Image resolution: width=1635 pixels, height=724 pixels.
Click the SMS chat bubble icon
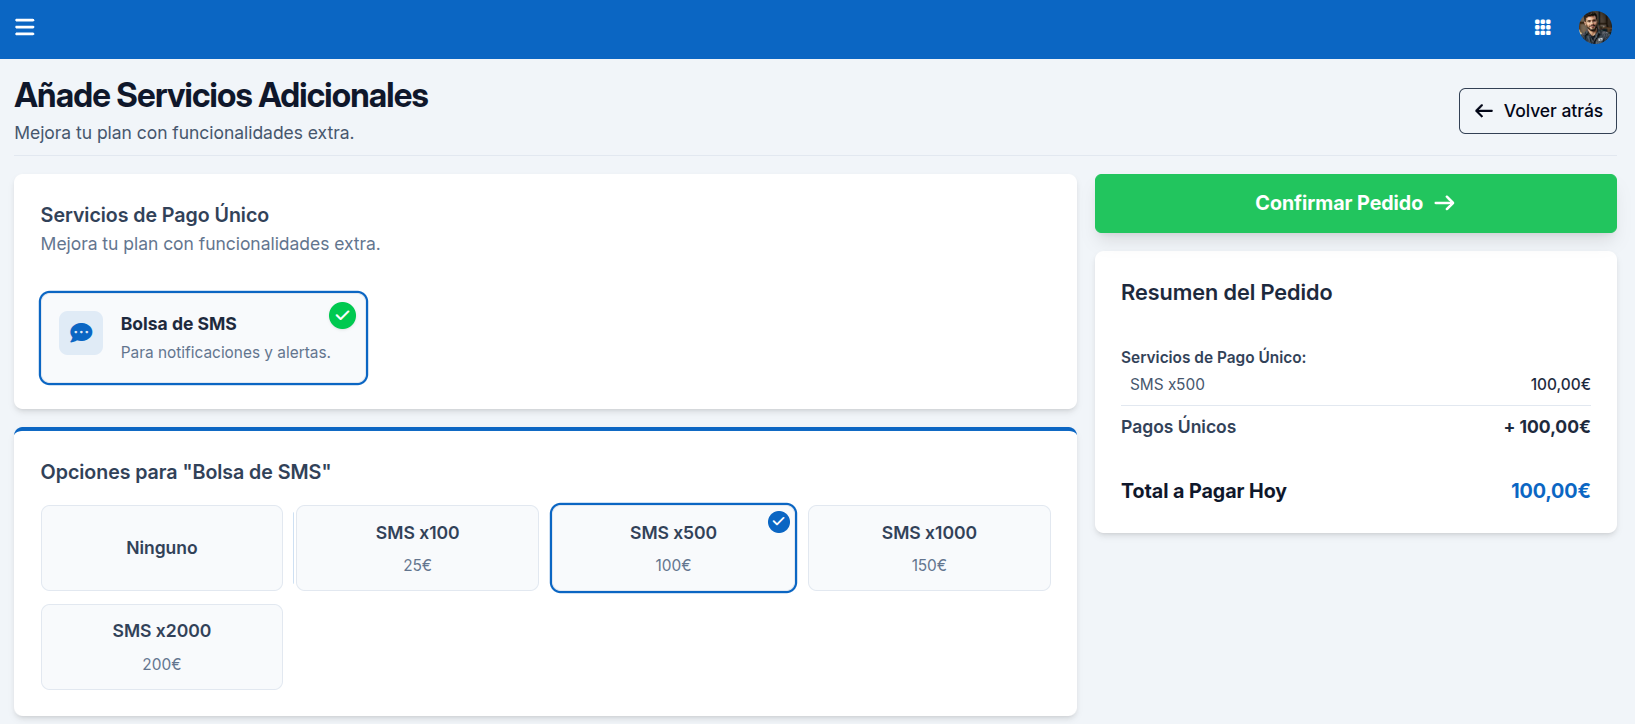click(x=81, y=333)
